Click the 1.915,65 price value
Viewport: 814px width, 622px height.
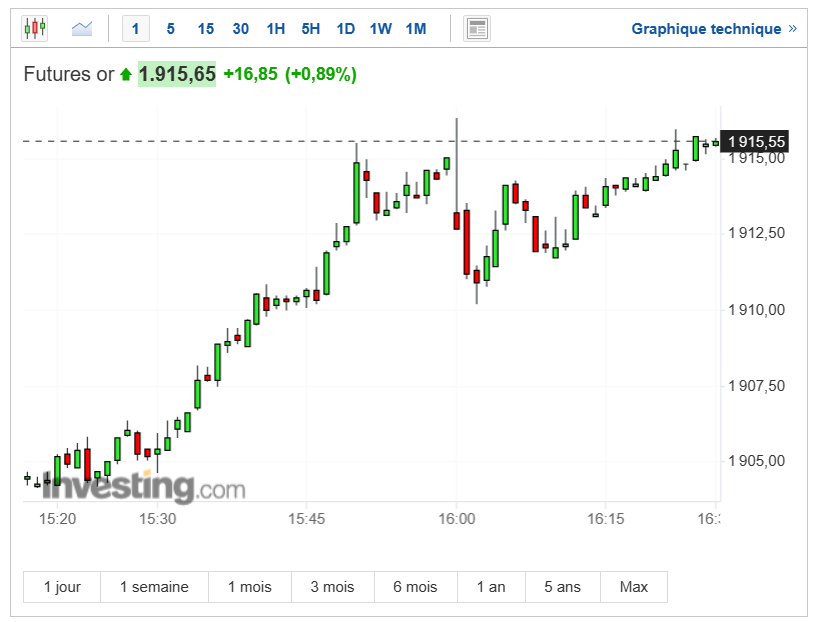point(177,74)
